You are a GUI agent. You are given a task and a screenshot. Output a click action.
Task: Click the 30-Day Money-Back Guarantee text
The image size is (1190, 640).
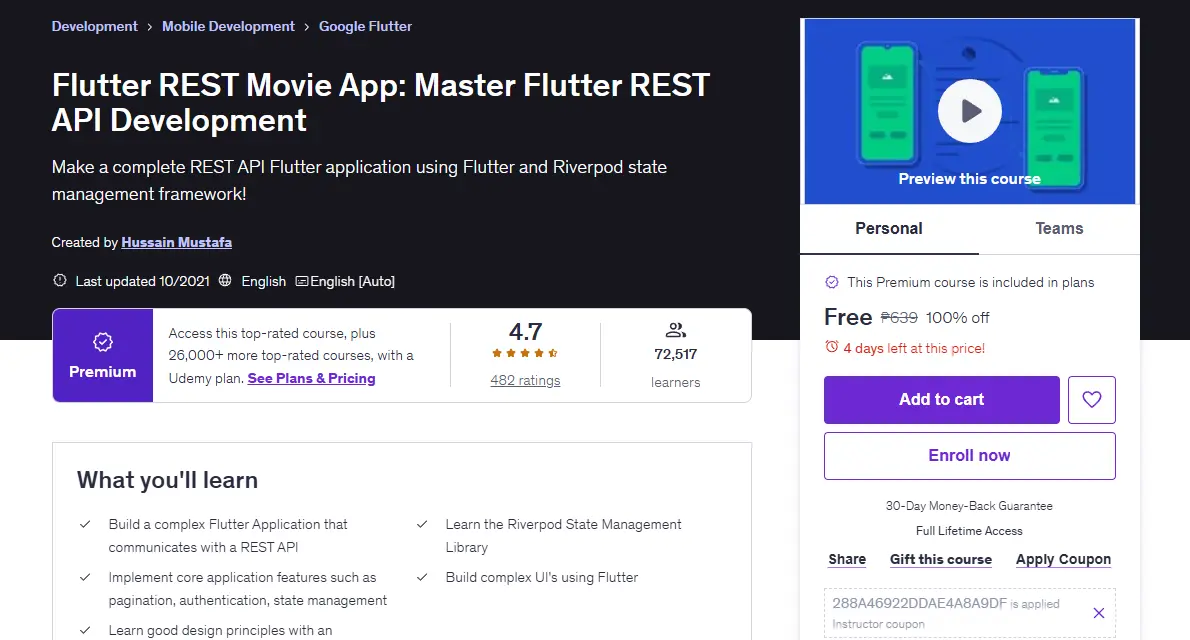[x=969, y=506]
